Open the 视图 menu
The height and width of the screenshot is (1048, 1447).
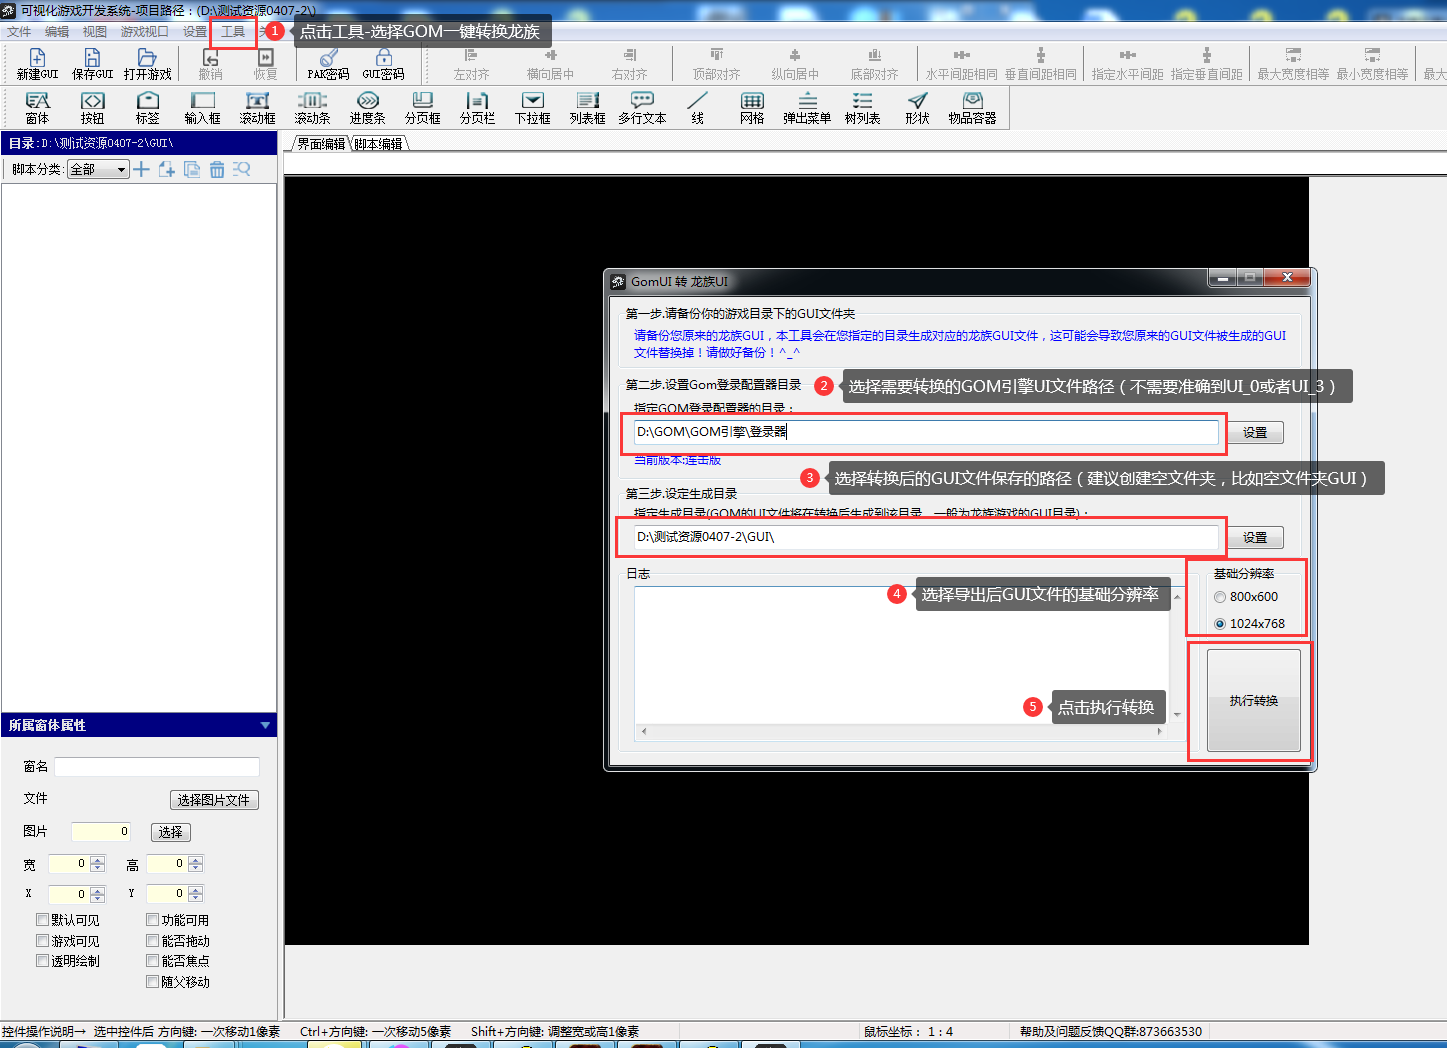(95, 32)
